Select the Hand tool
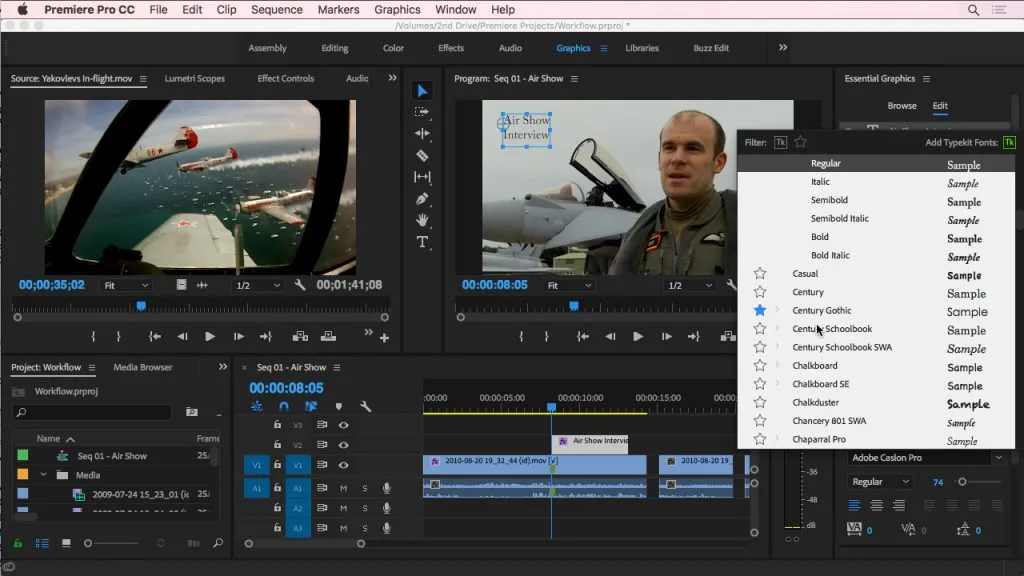 pos(421,221)
